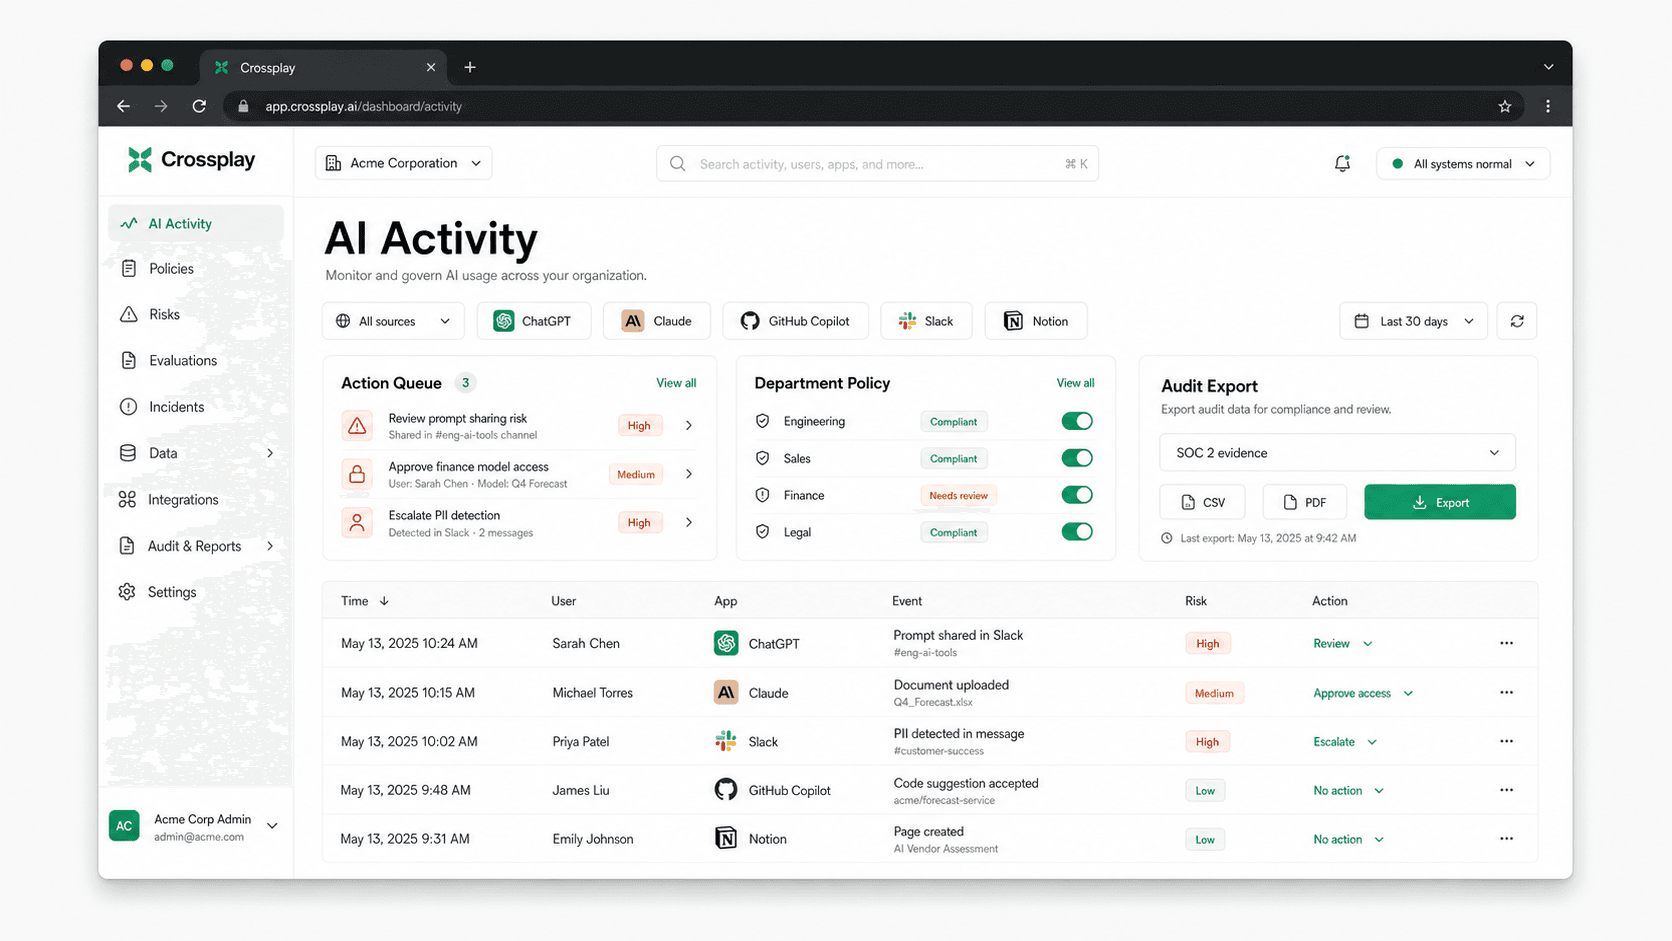The height and width of the screenshot is (941, 1672).
Task: Filter by GitHub Copilot source
Action: pyautogui.click(x=796, y=321)
